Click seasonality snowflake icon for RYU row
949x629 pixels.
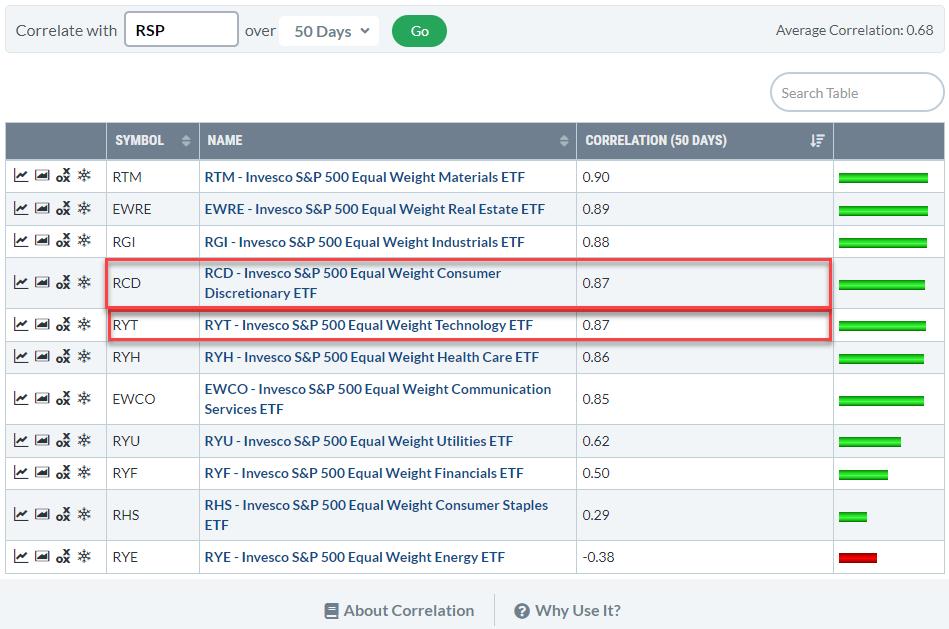pyautogui.click(x=85, y=441)
